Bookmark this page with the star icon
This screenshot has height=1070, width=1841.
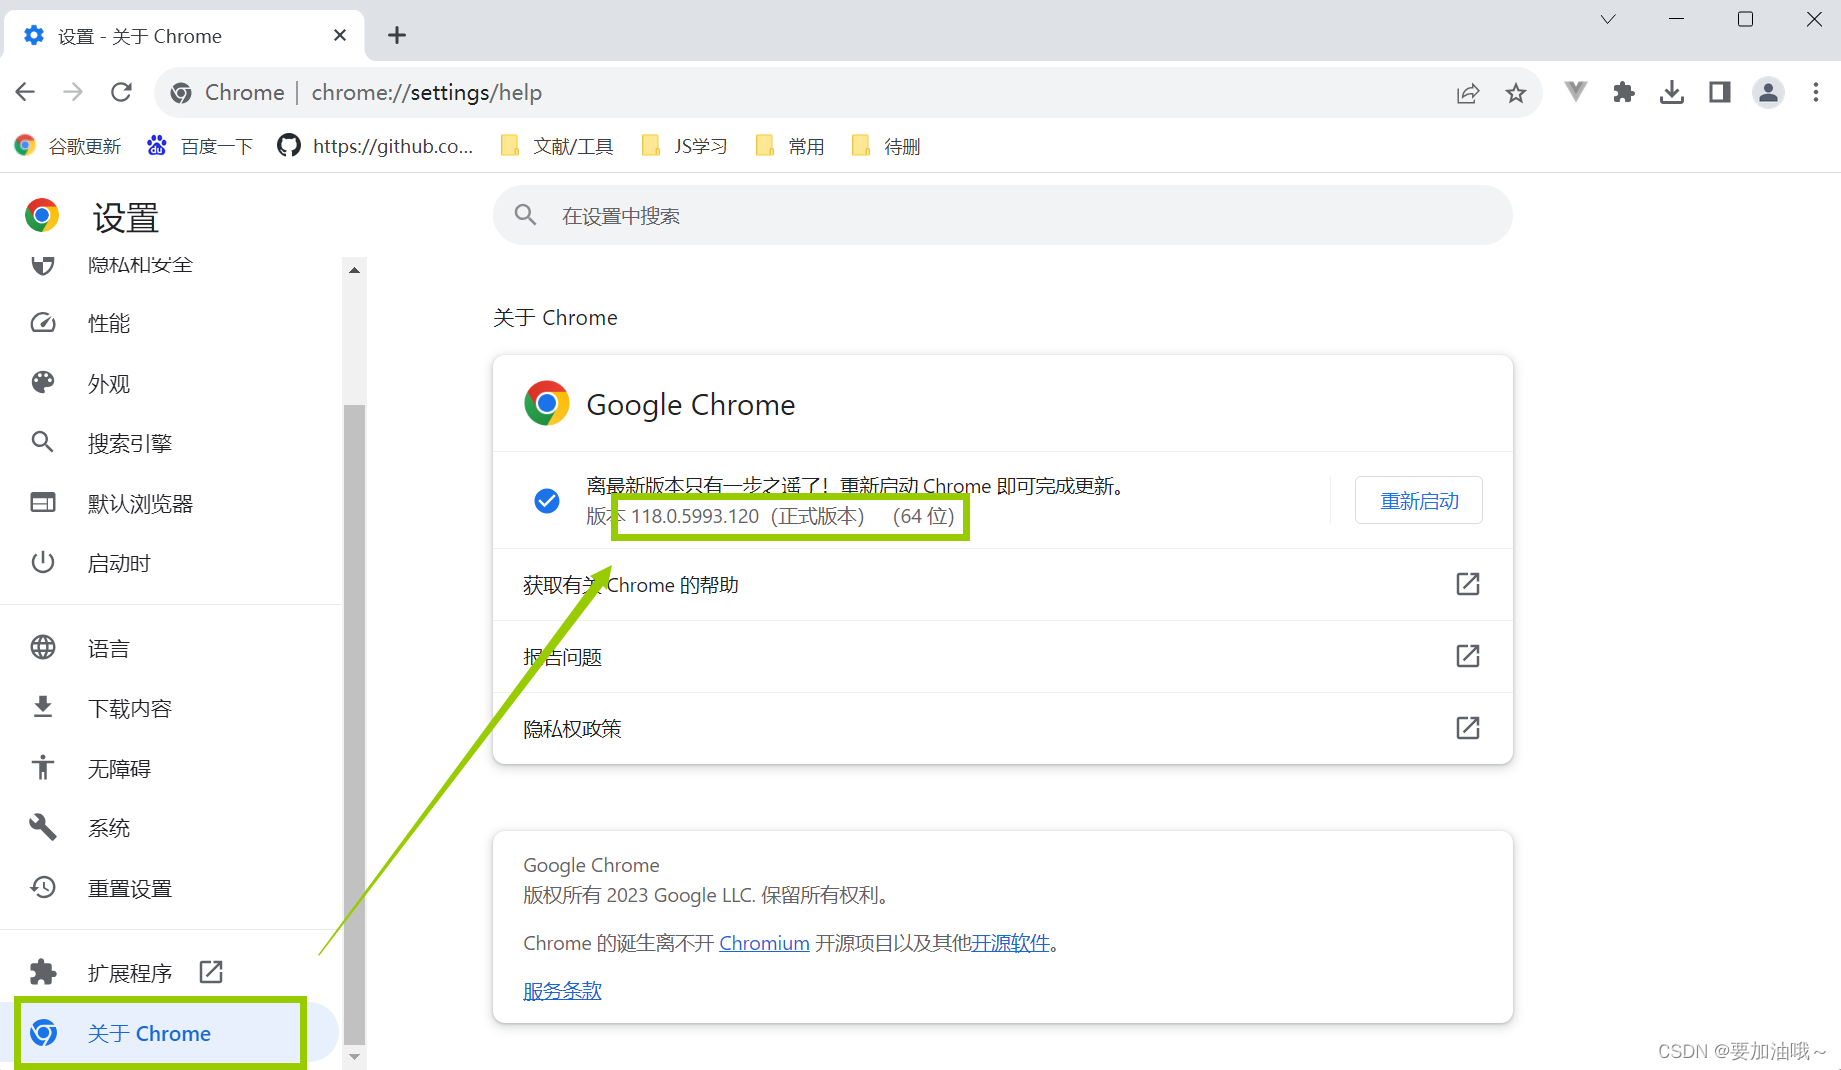tap(1515, 93)
